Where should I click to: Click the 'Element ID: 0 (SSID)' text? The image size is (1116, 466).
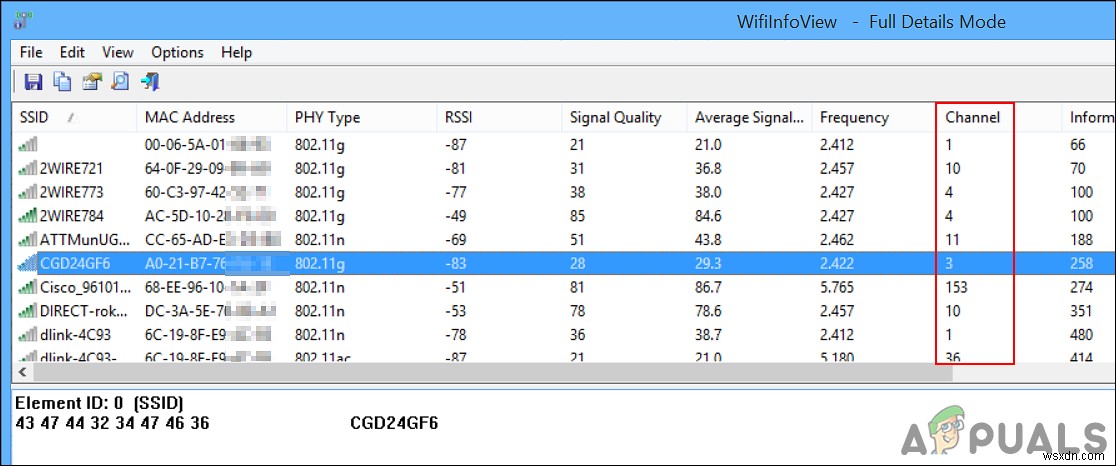coord(100,403)
